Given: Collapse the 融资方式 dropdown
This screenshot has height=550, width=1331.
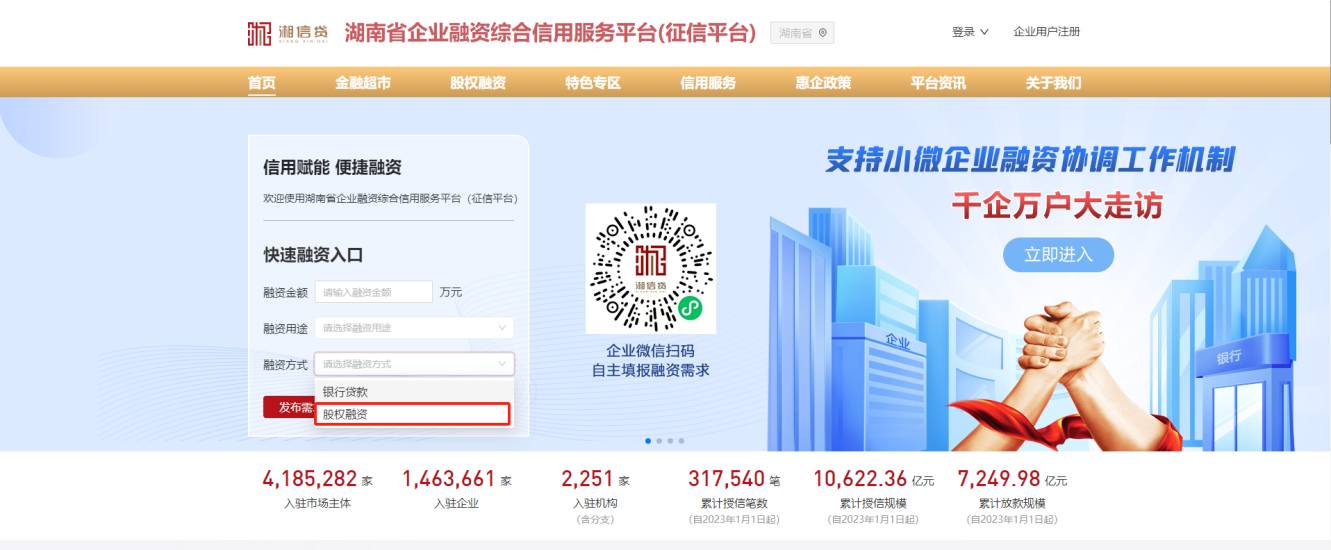Looking at the screenshot, I should pyautogui.click(x=502, y=364).
